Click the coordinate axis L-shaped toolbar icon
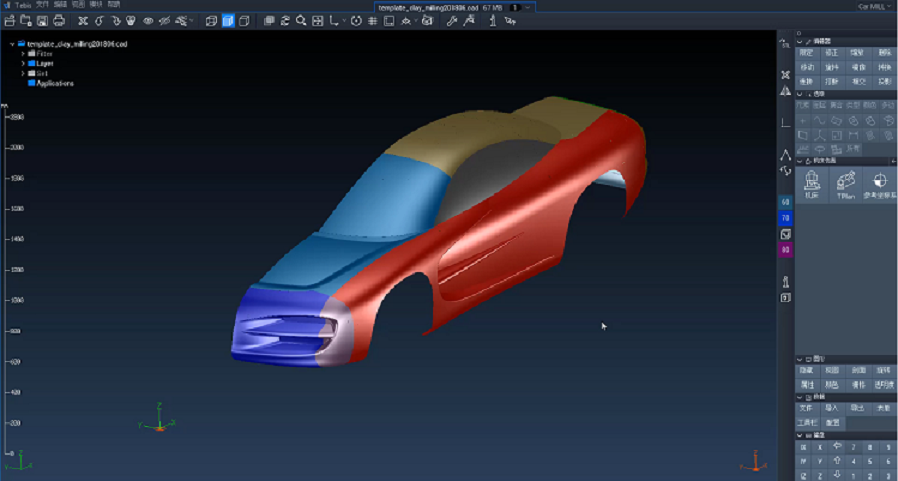Screen dimensions: 898x481 coord(334,21)
